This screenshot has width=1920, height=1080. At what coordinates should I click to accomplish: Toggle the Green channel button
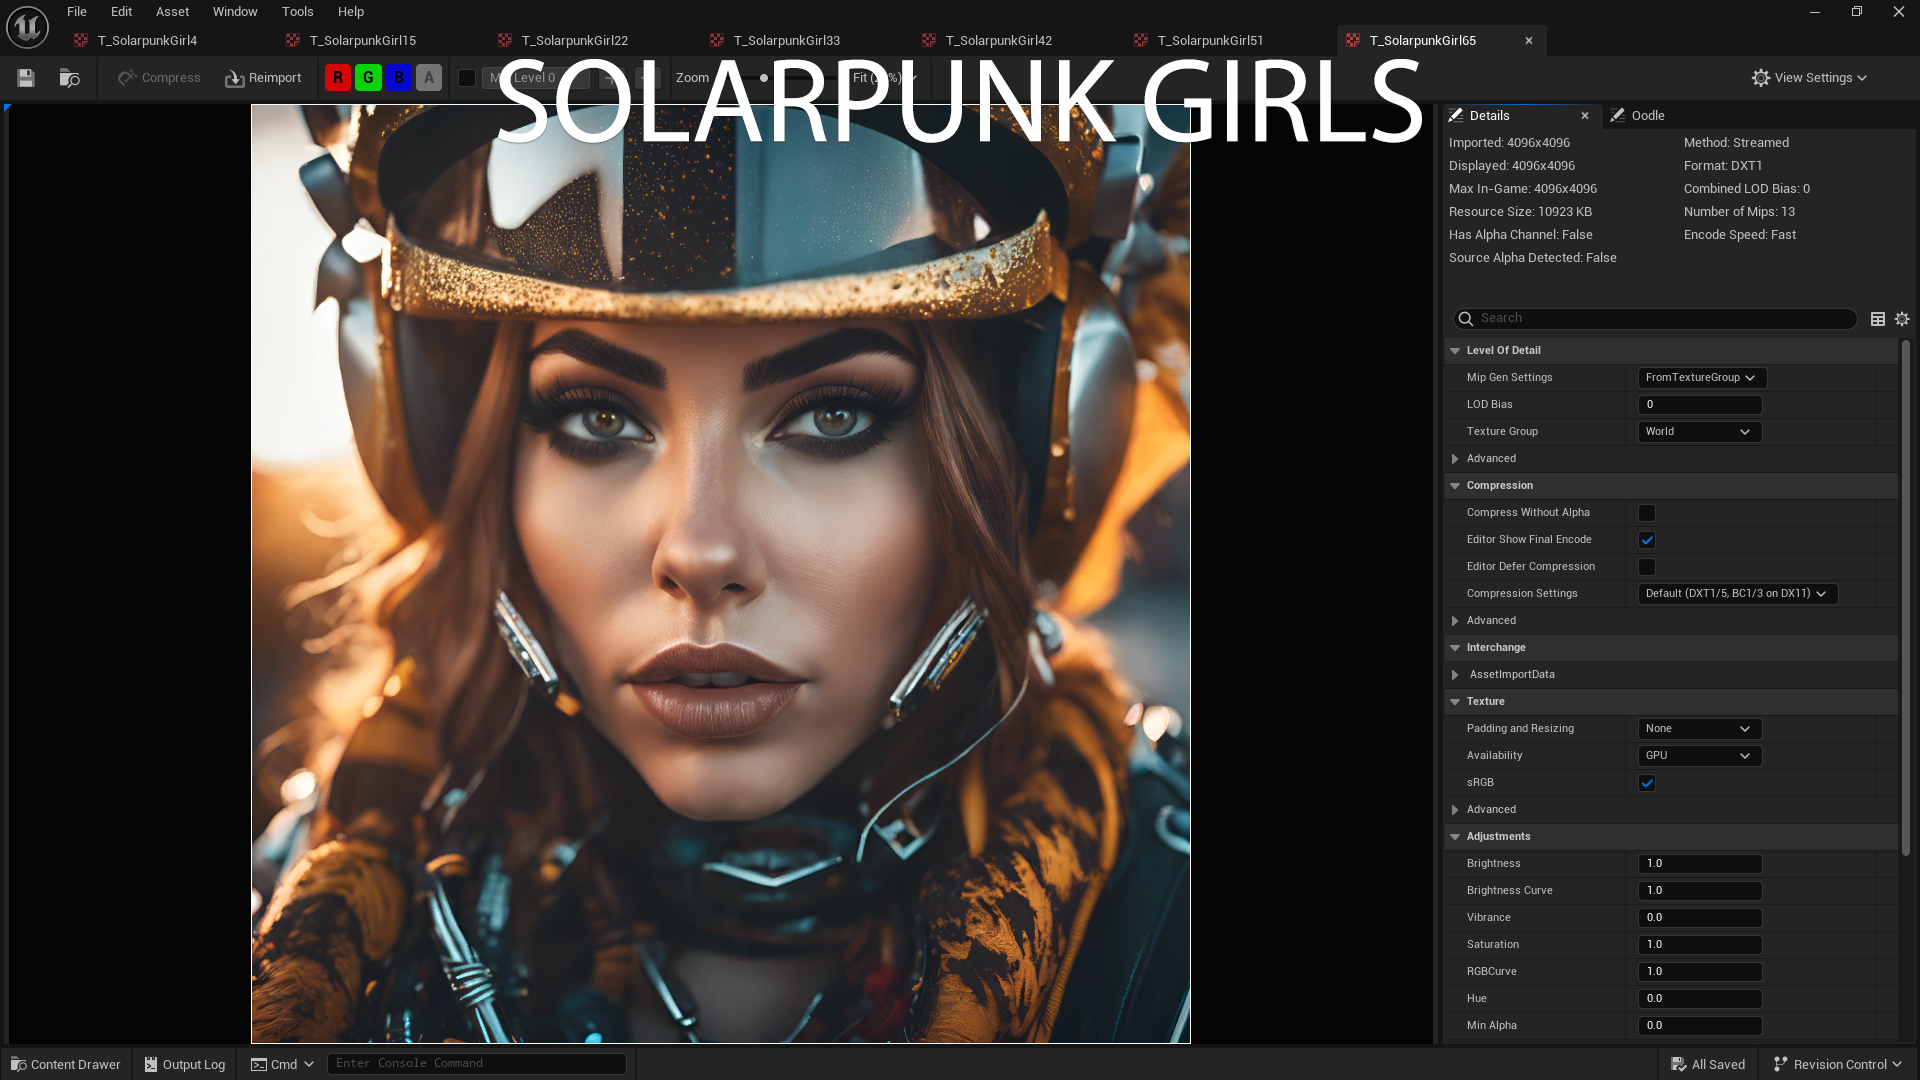click(368, 78)
